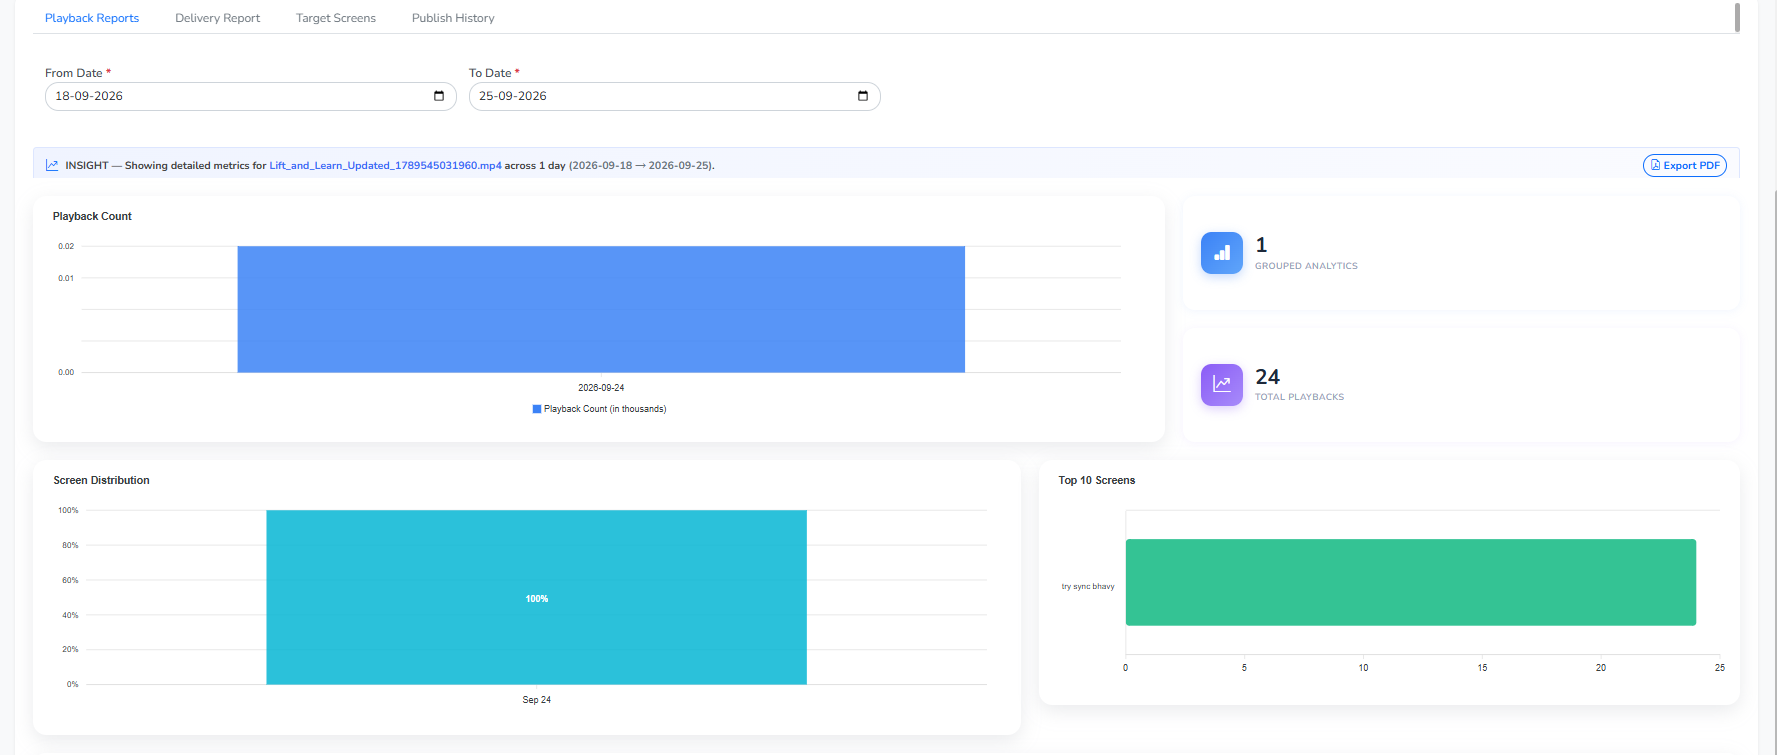This screenshot has width=1777, height=755.
Task: Click the Export PDF button
Action: click(x=1685, y=165)
